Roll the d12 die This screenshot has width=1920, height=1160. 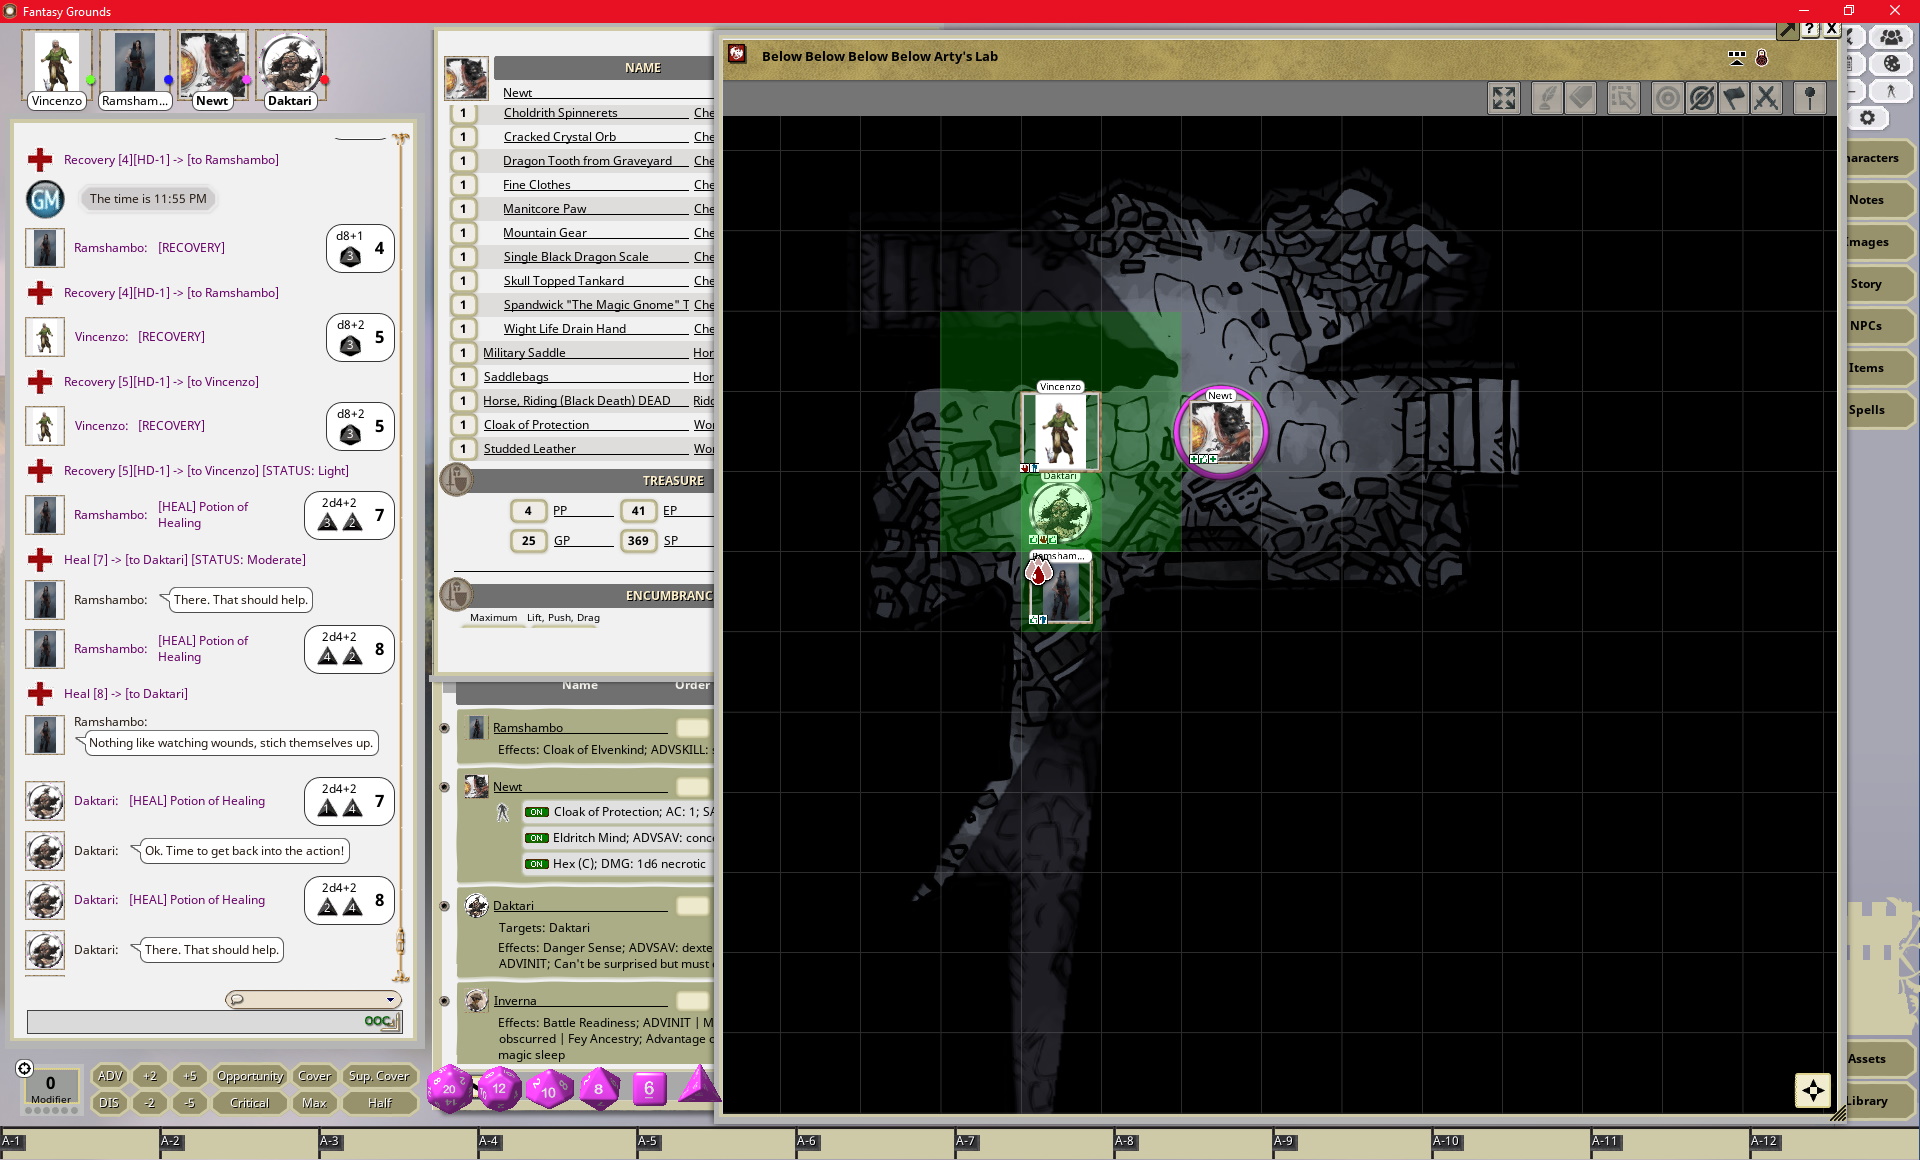coord(499,1089)
